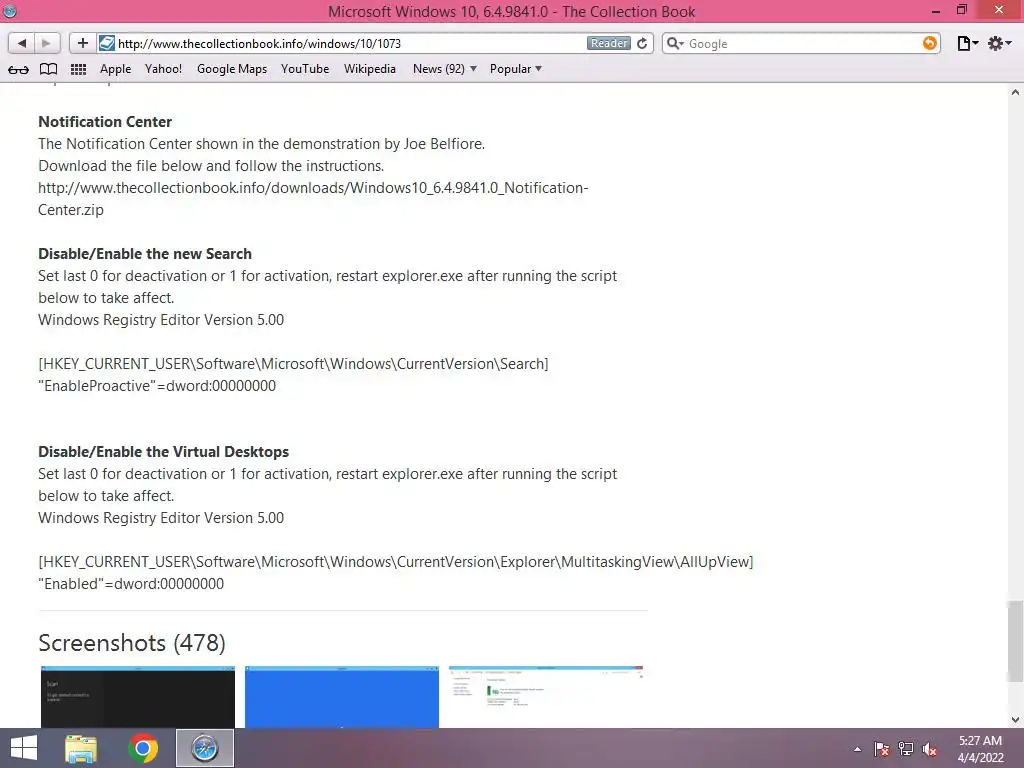Expand the News (92) bookmark folder
The image size is (1024, 768).
pyautogui.click(x=445, y=69)
